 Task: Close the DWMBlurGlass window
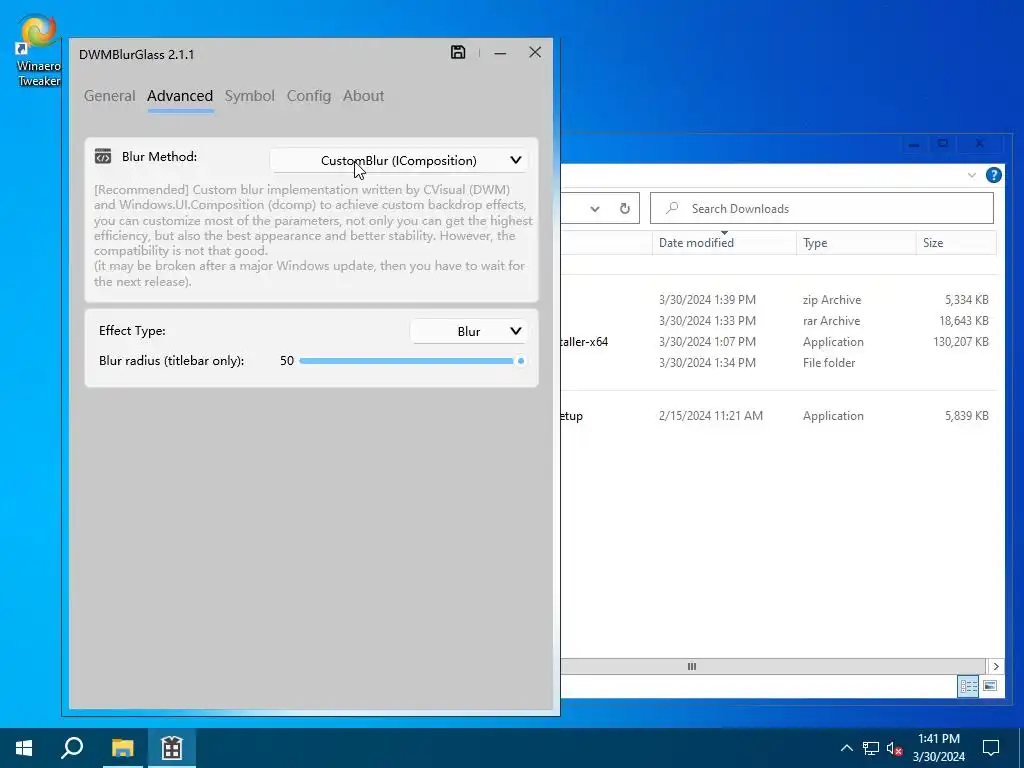click(x=535, y=52)
